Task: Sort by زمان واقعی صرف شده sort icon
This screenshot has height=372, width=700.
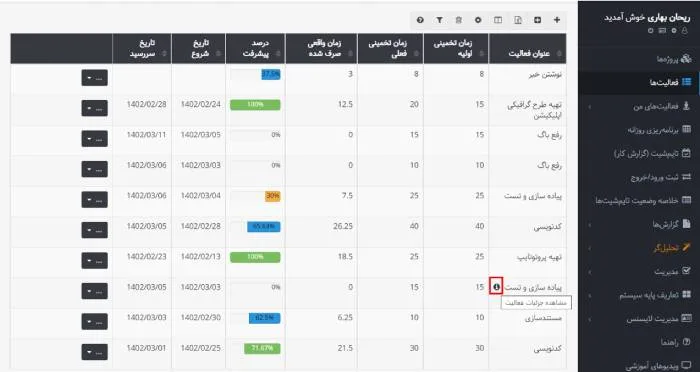Action: 350,54
